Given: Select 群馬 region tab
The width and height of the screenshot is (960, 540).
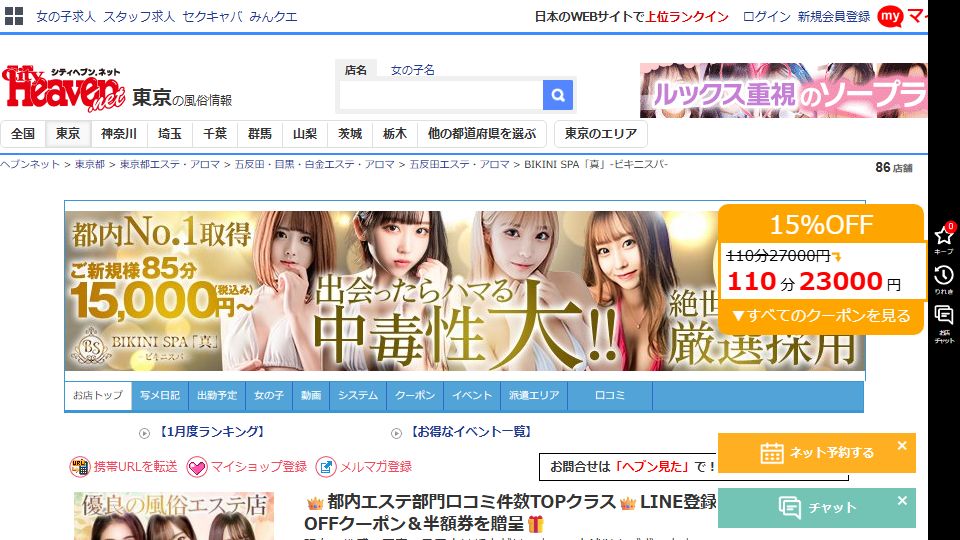Looking at the screenshot, I should coord(260,133).
